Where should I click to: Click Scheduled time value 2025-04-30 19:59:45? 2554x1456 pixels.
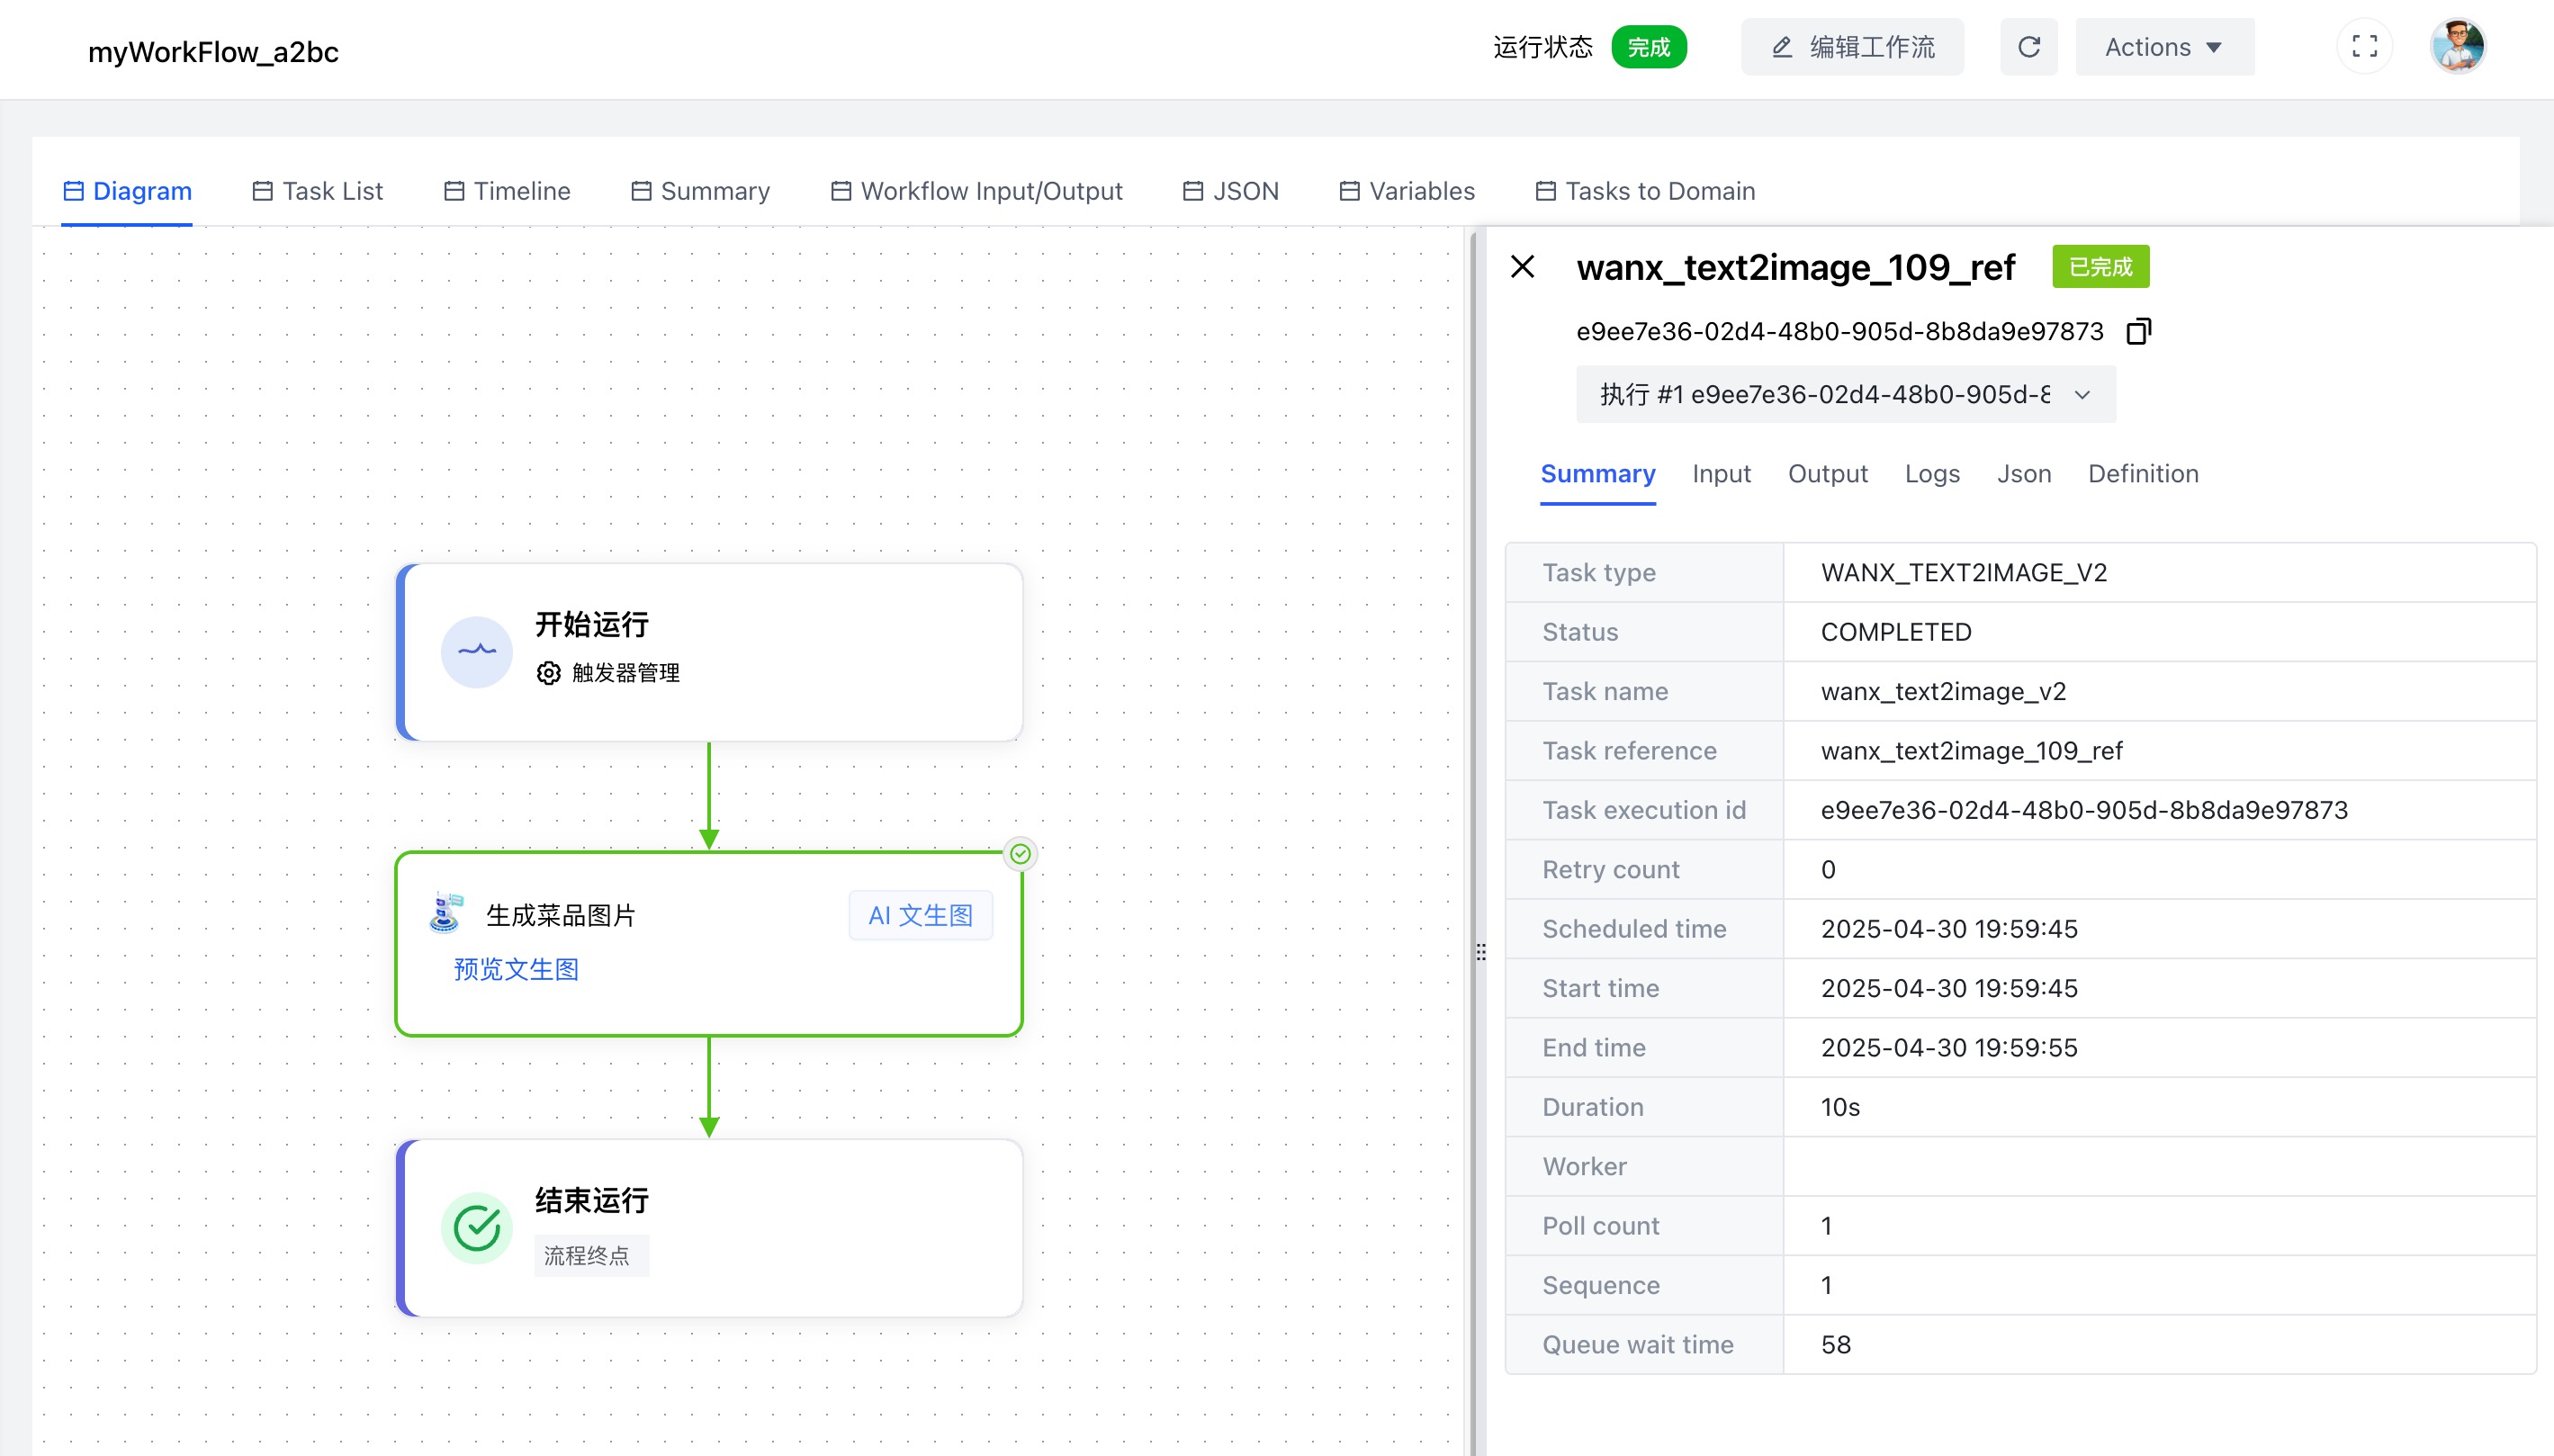[1949, 929]
